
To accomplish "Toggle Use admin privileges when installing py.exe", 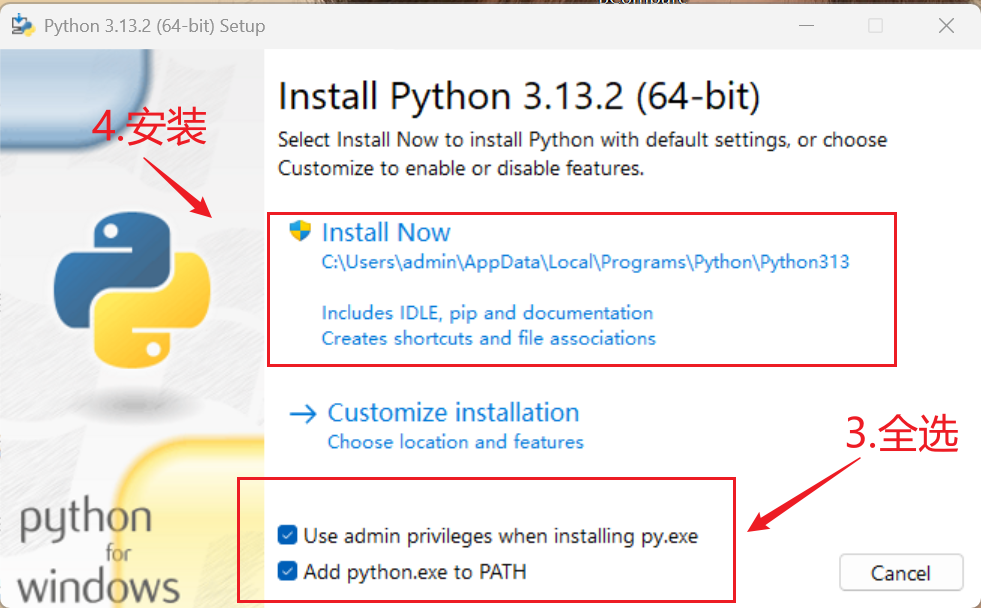I will click(287, 535).
